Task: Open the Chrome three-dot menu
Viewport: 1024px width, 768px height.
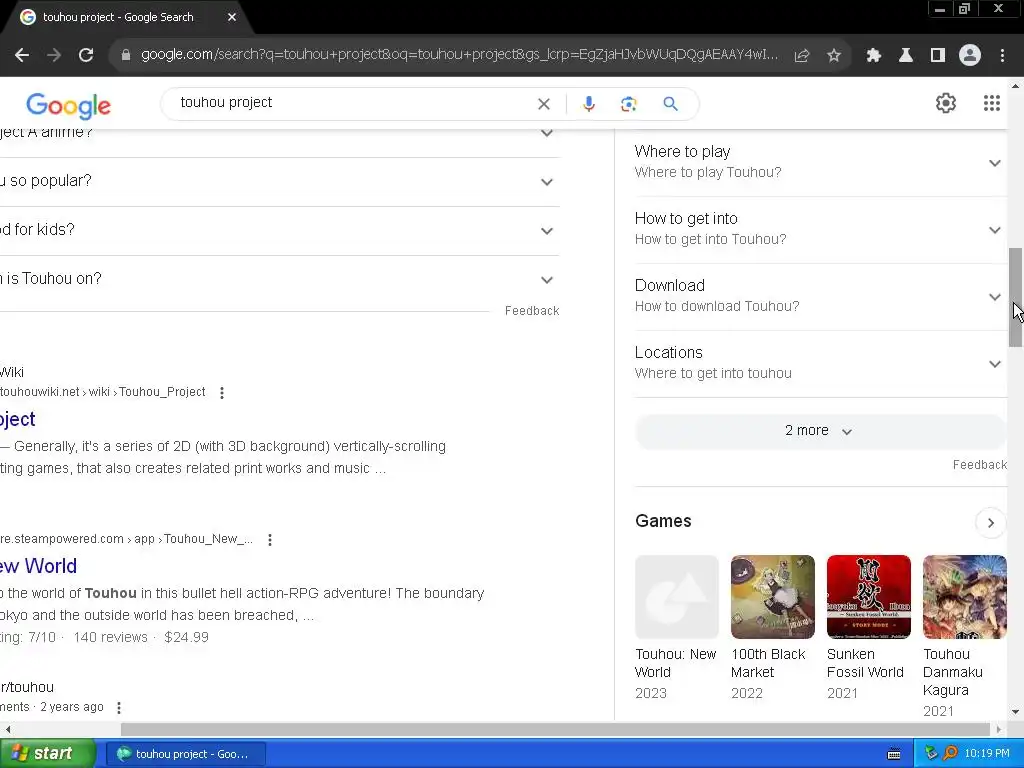Action: point(1002,55)
